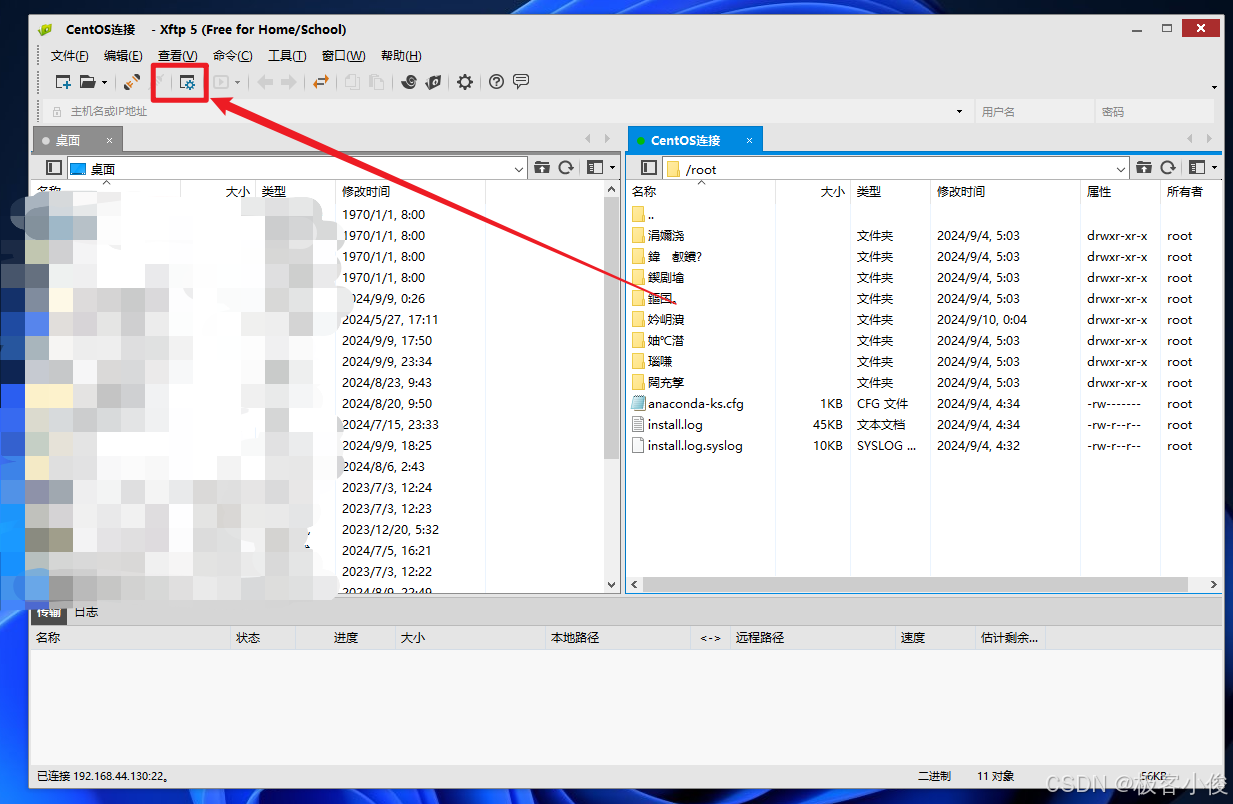Launch Xshell using its spiral toolbar icon
1233x804 pixels.
(408, 82)
